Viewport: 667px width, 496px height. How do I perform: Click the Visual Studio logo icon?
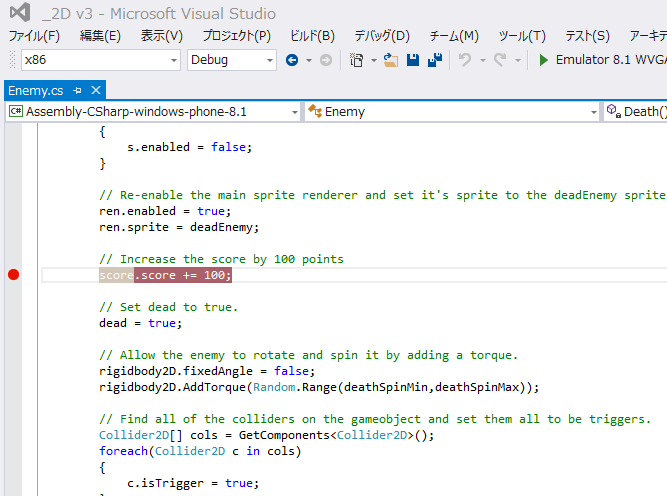[x=20, y=12]
